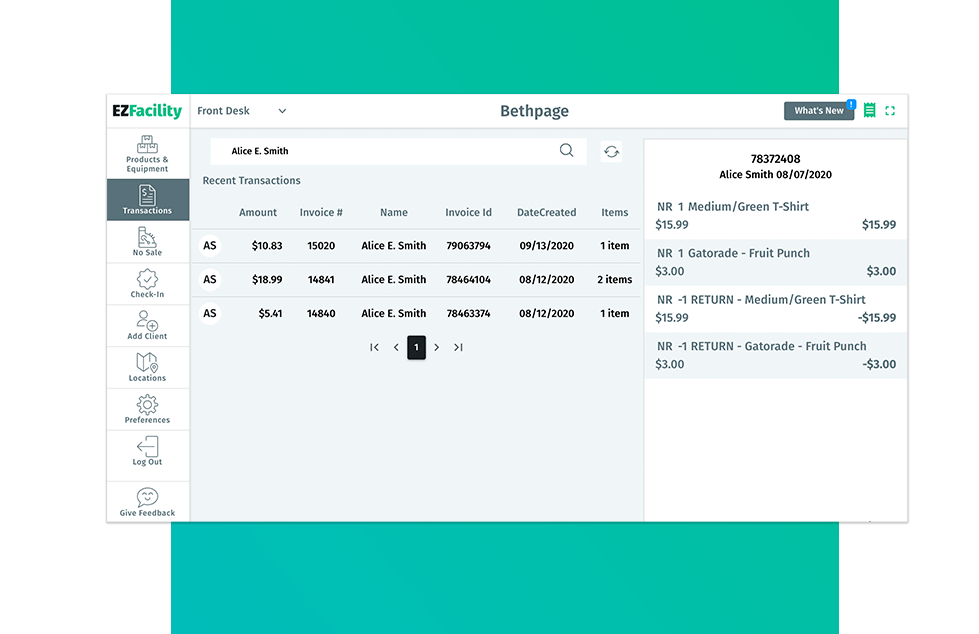Open the green receipt icon
The image size is (979, 634).
pyautogui.click(x=870, y=111)
